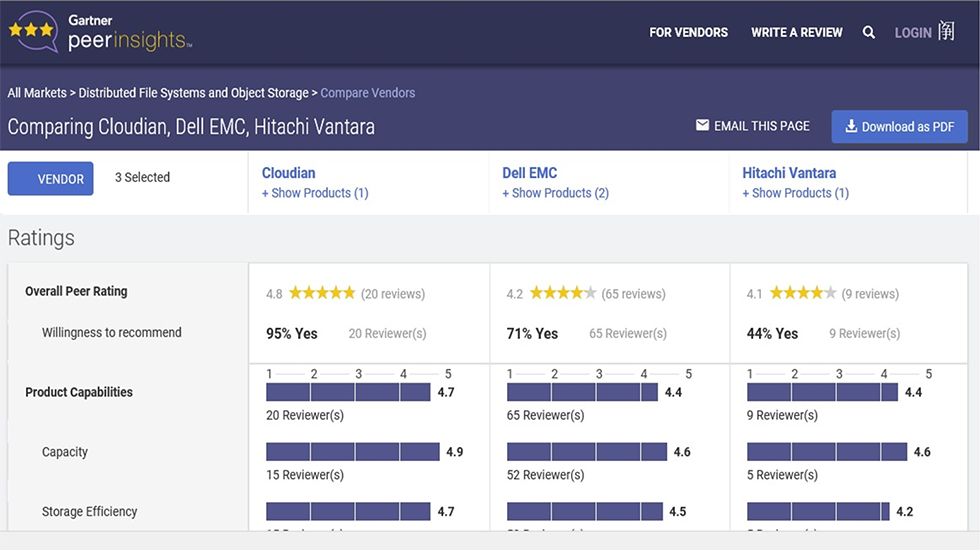The image size is (980, 550).
Task: Click Product Capabilities row label
Action: (79, 392)
